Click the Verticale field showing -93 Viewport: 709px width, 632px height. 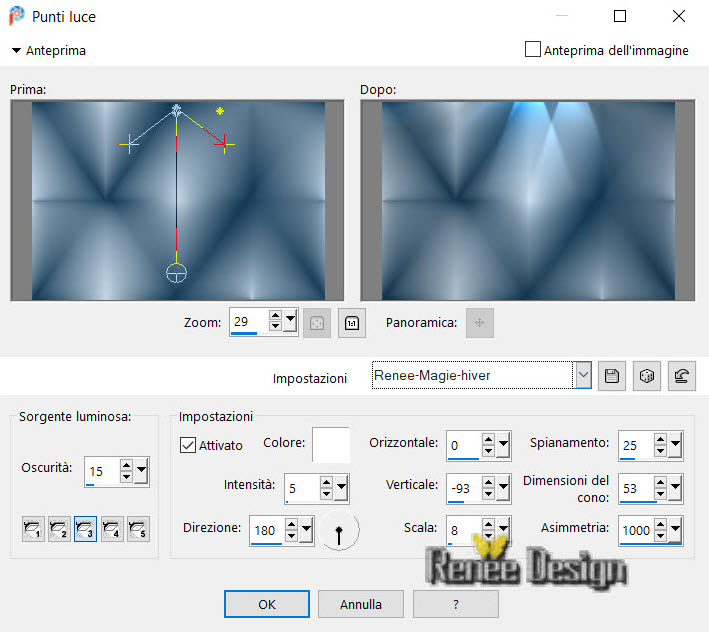(464, 488)
